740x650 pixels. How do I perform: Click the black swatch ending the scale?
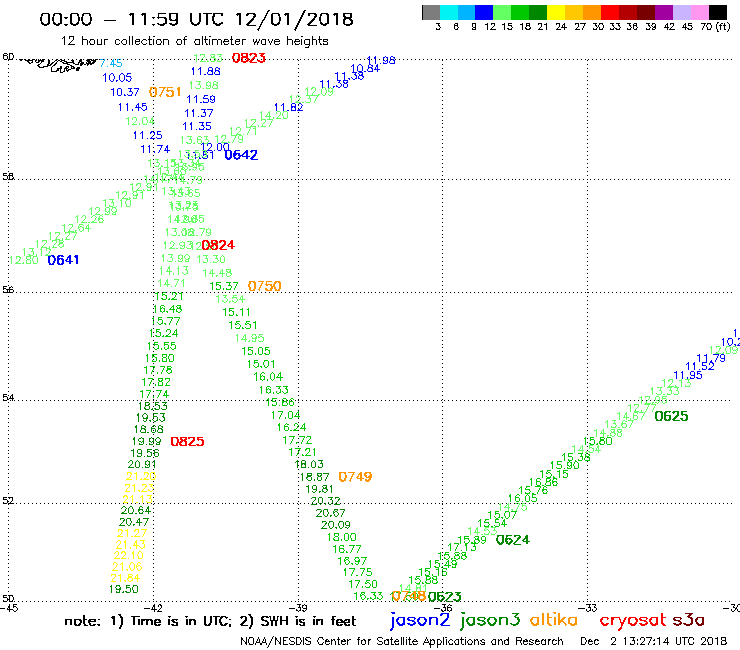point(717,12)
